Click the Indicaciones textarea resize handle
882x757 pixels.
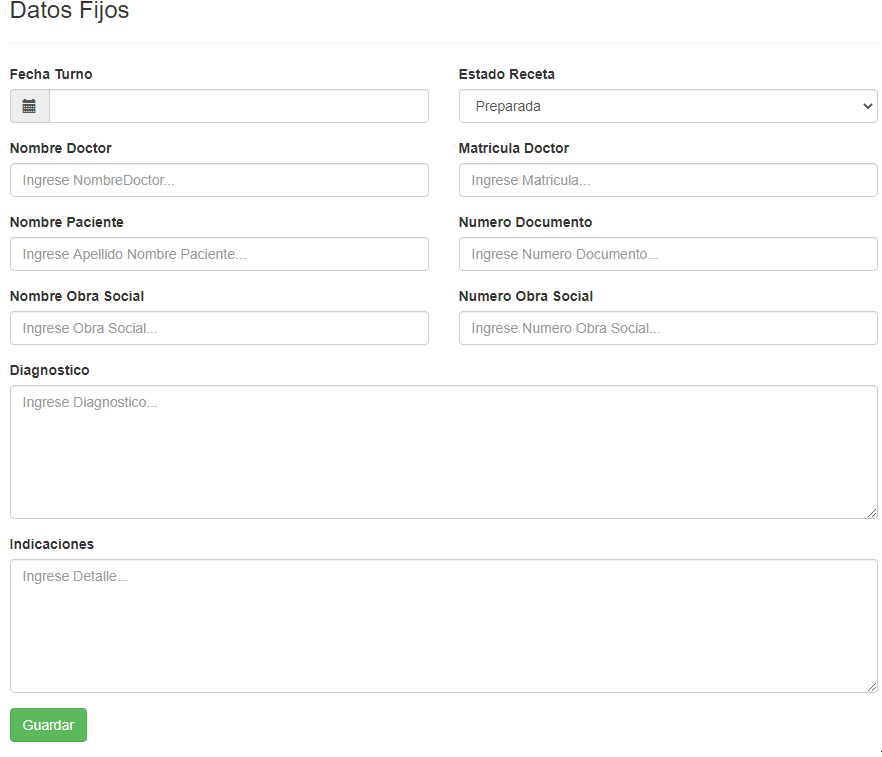872,687
